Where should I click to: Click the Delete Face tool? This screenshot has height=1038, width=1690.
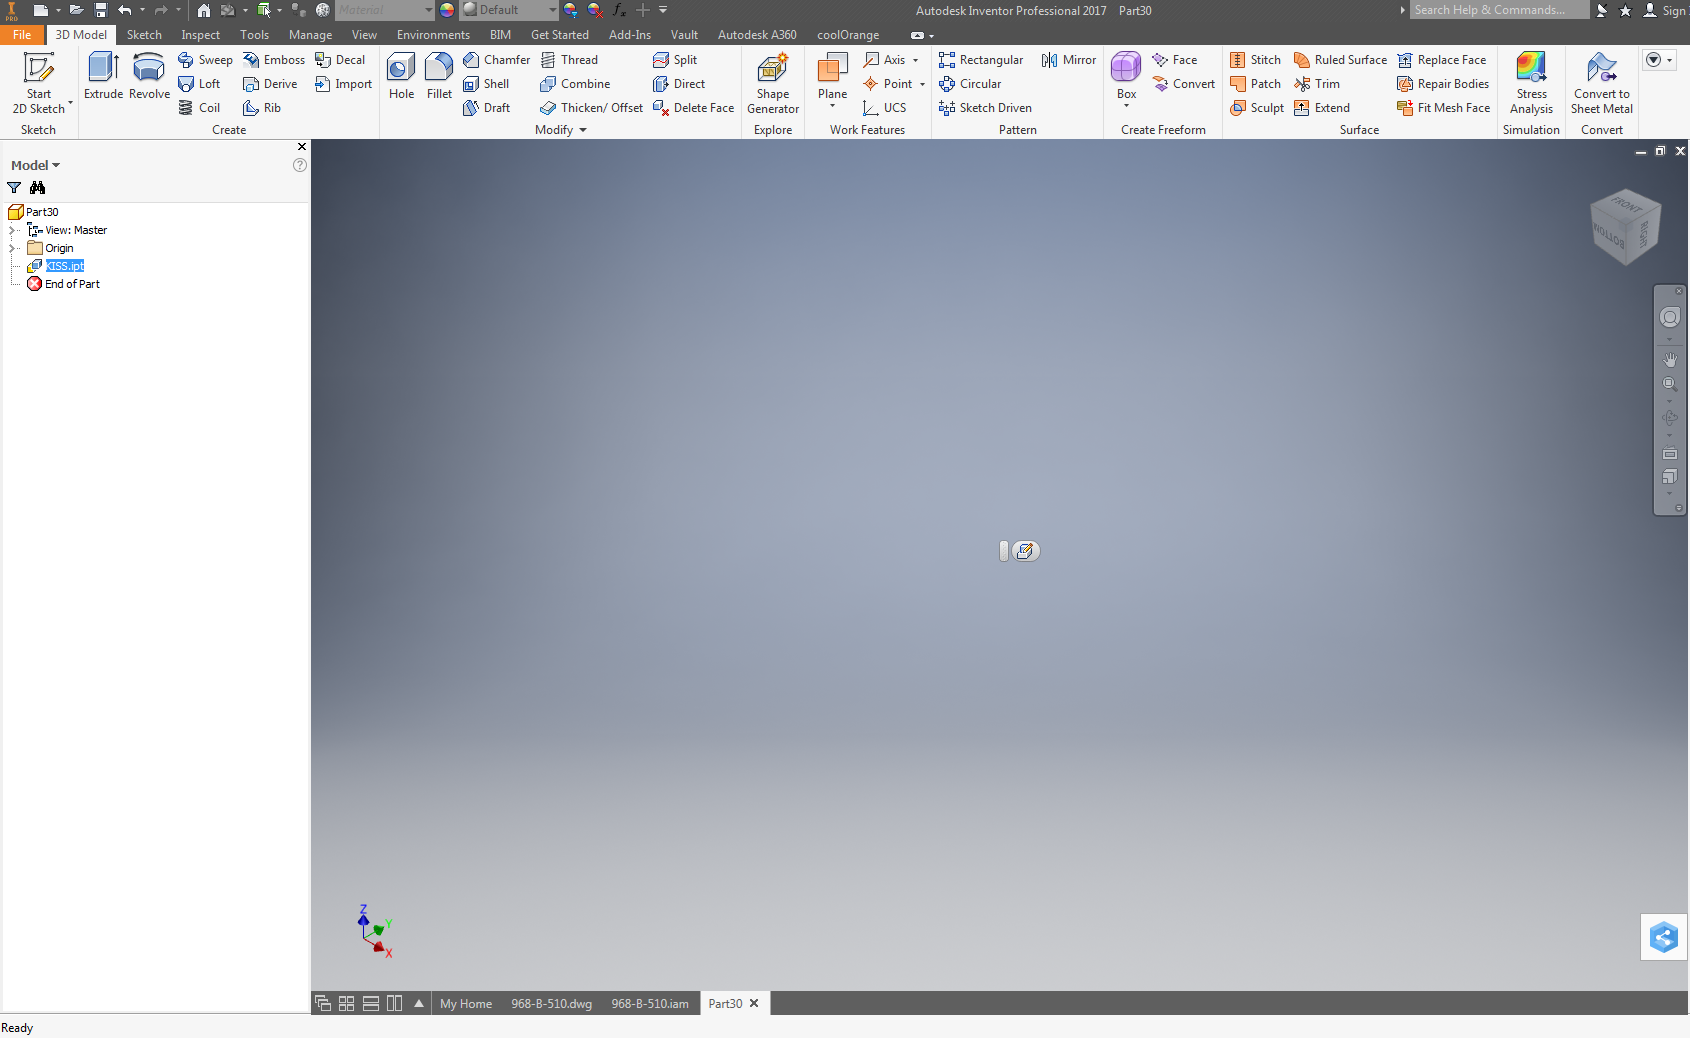tap(693, 108)
